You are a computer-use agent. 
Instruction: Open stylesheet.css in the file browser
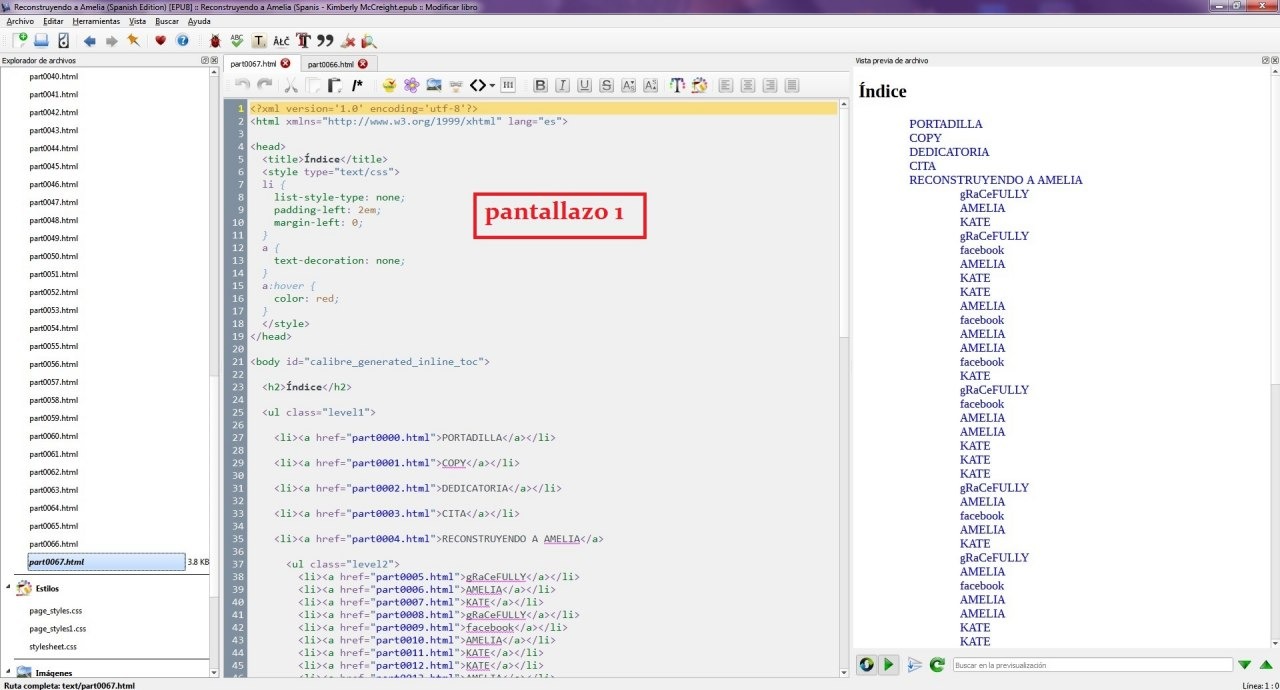(x=55, y=647)
